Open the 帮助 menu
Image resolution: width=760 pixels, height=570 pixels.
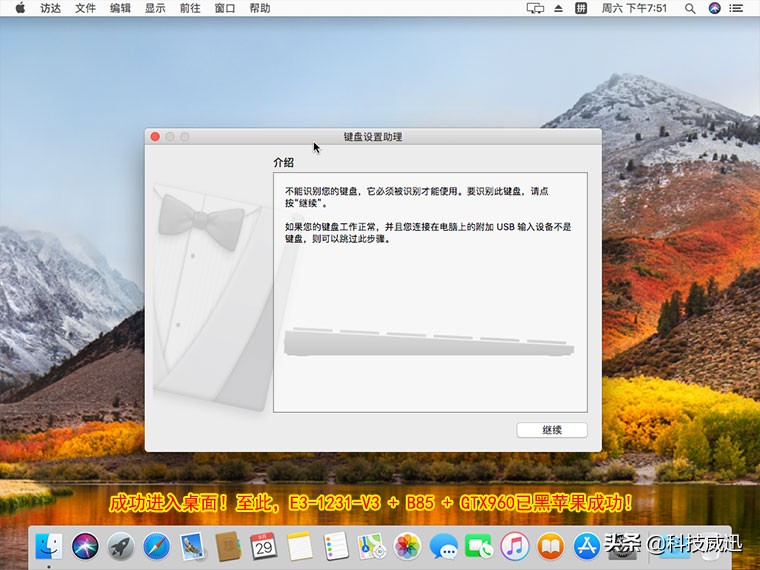[260, 8]
